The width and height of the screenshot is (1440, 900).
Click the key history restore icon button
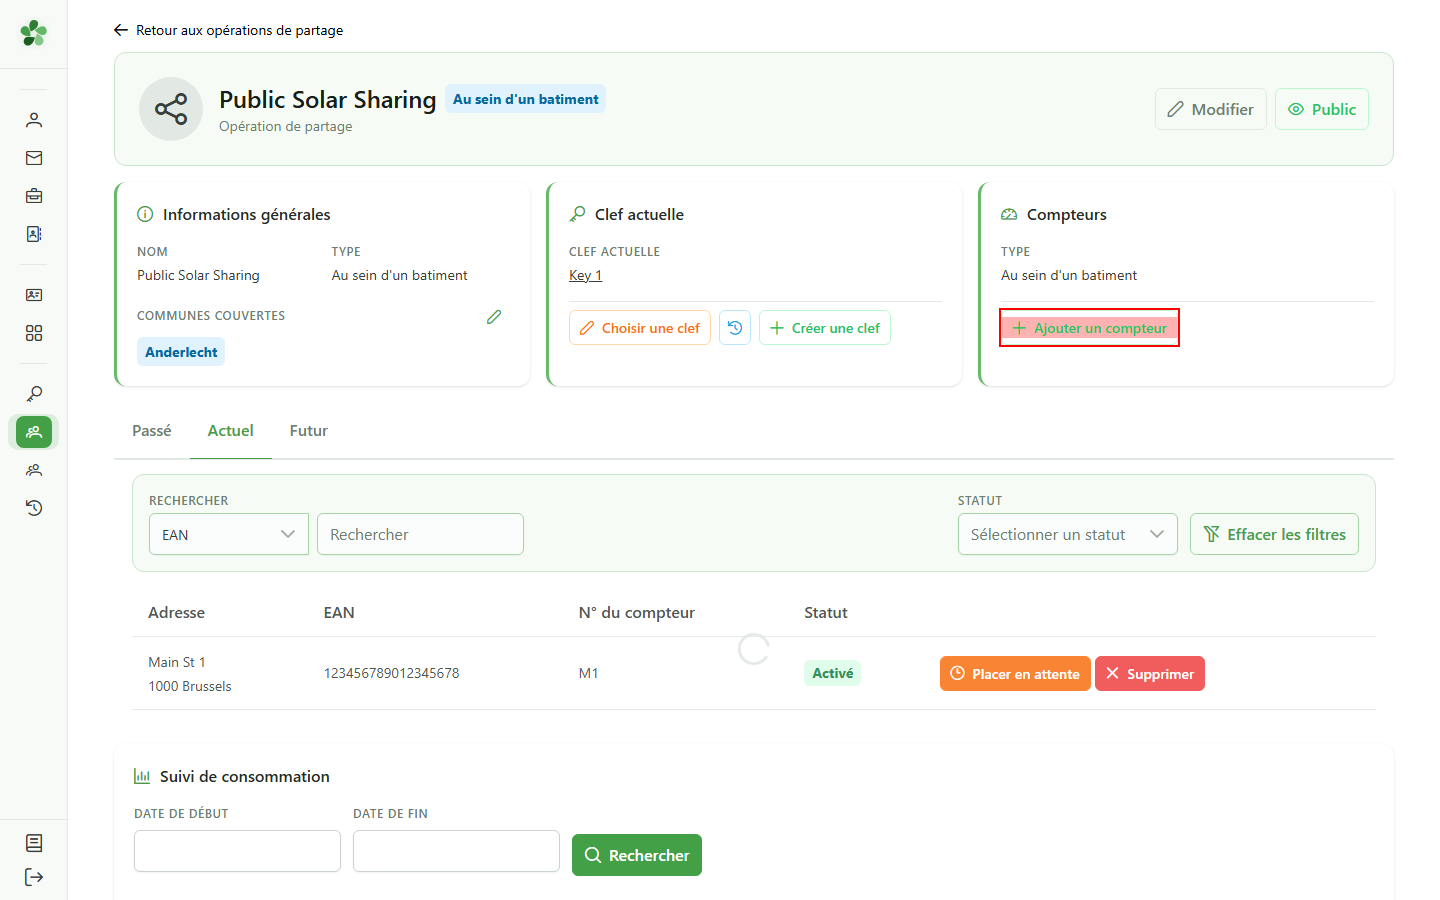(735, 328)
